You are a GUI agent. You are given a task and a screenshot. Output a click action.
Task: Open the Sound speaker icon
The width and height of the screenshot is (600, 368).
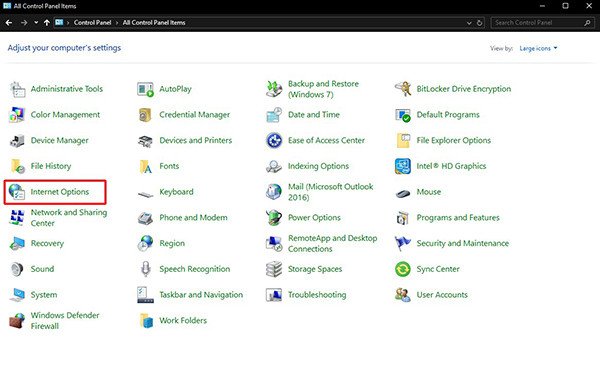(17, 269)
